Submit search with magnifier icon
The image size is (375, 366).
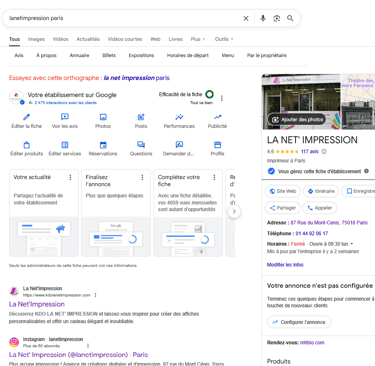coord(290,18)
